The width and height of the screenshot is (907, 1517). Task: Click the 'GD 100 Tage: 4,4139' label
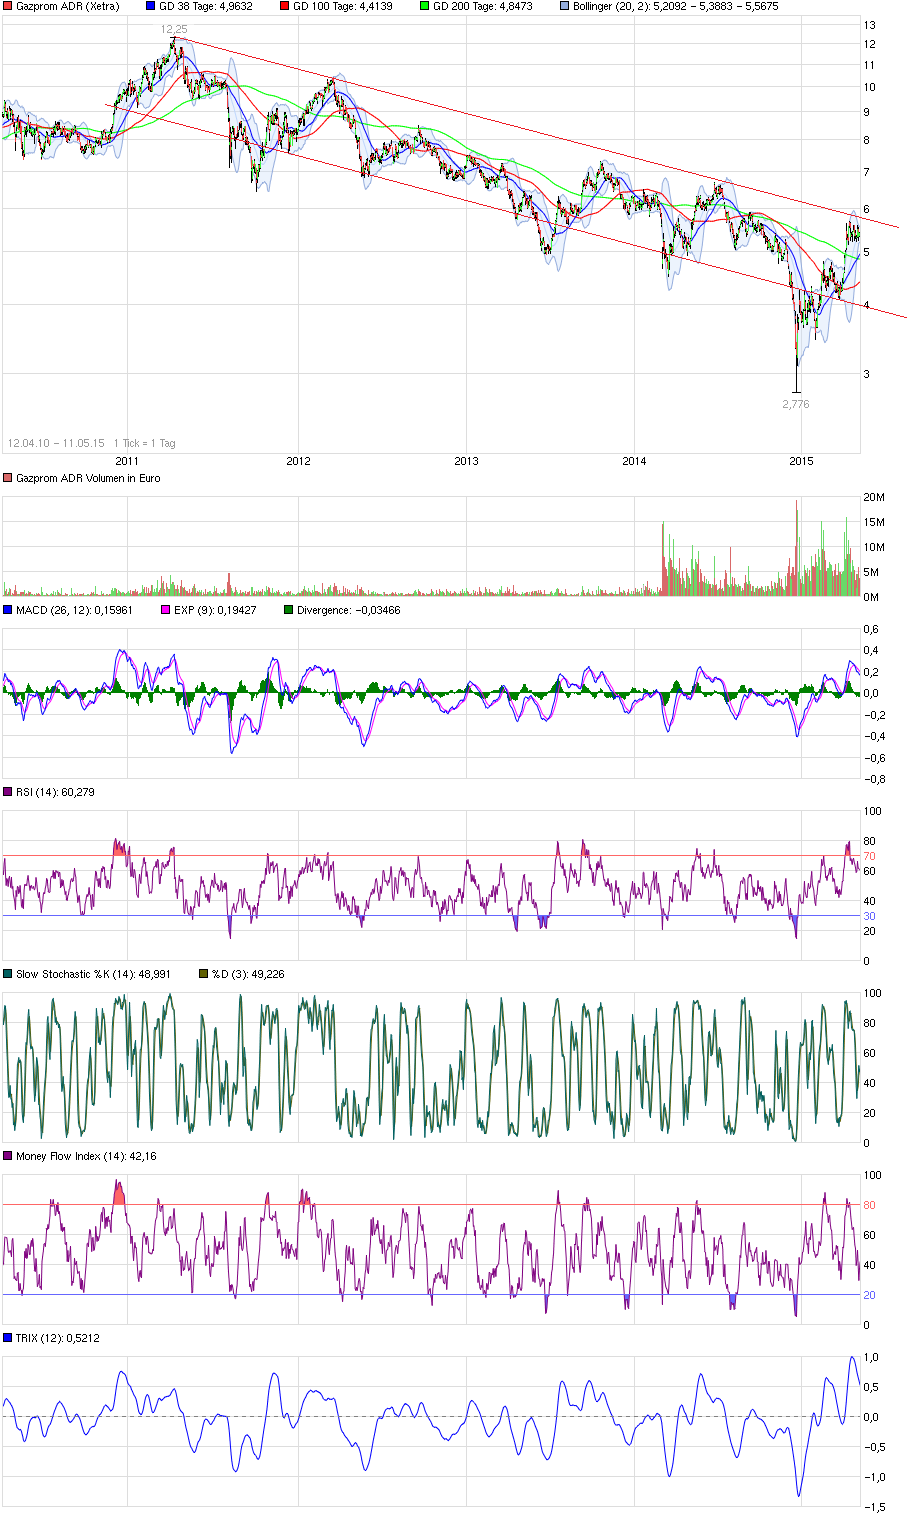[342, 6]
